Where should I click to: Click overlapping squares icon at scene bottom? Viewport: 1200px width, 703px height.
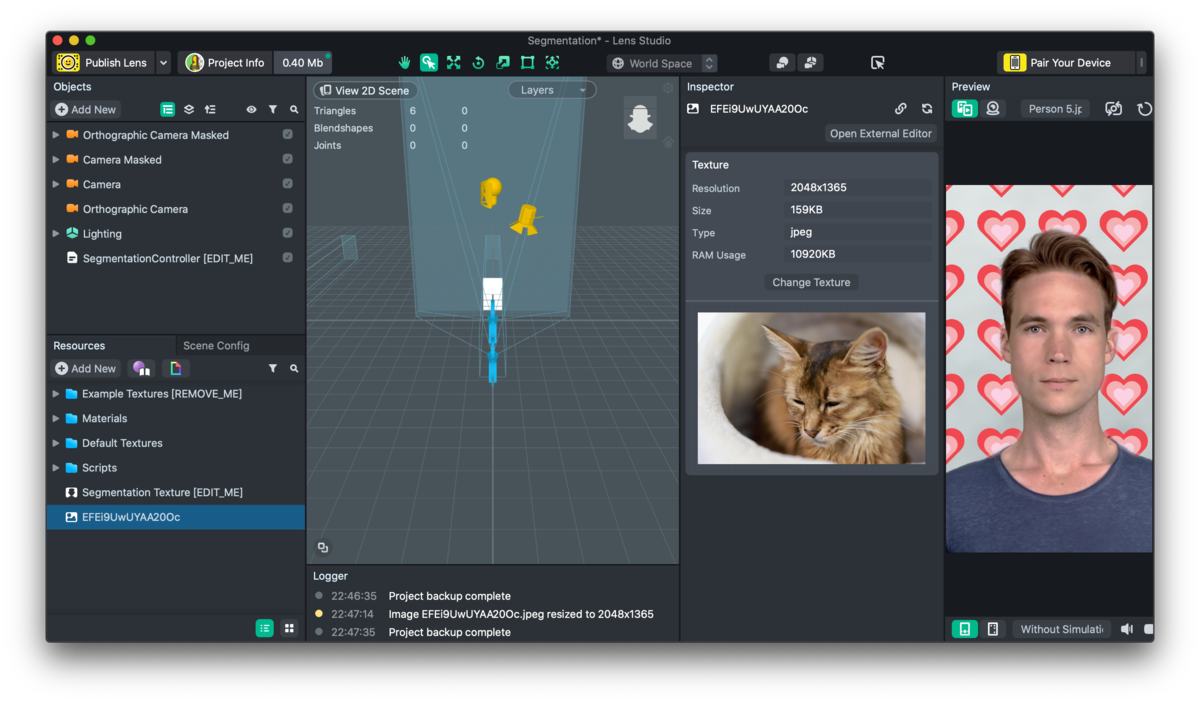tap(323, 547)
